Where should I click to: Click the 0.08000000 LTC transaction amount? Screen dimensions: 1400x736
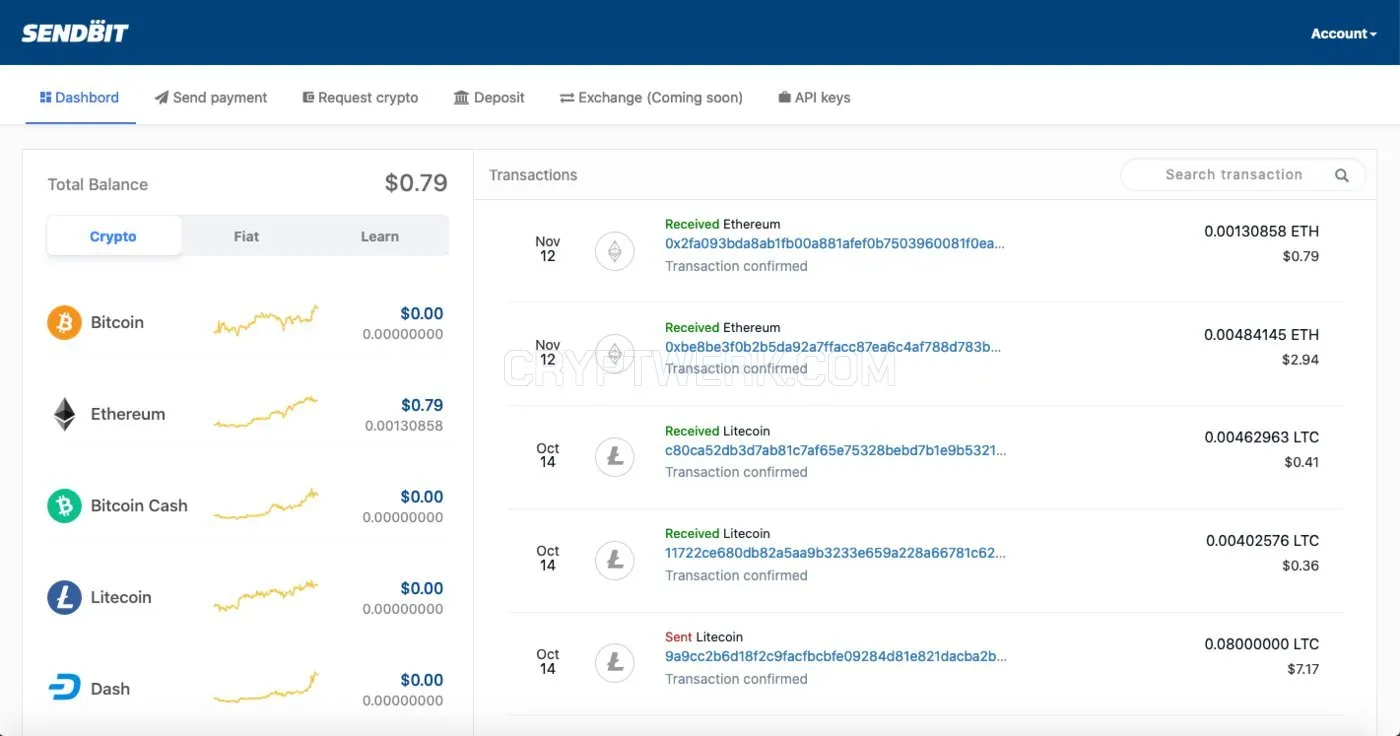(1261, 644)
